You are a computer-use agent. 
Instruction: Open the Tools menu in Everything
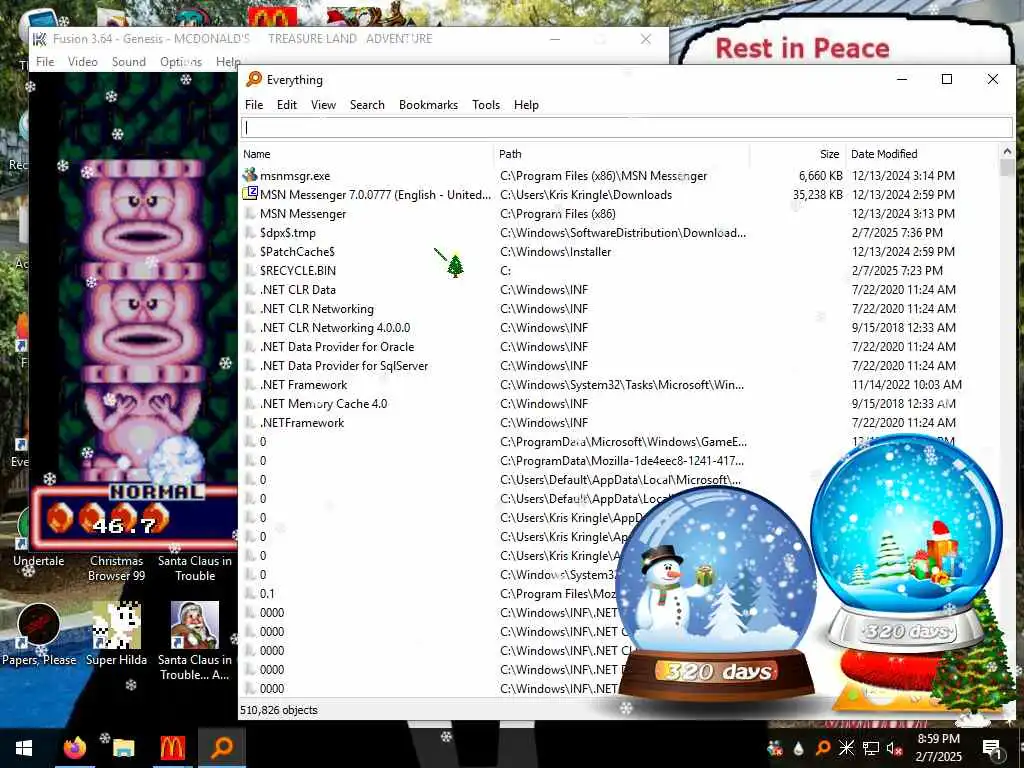[x=486, y=105]
